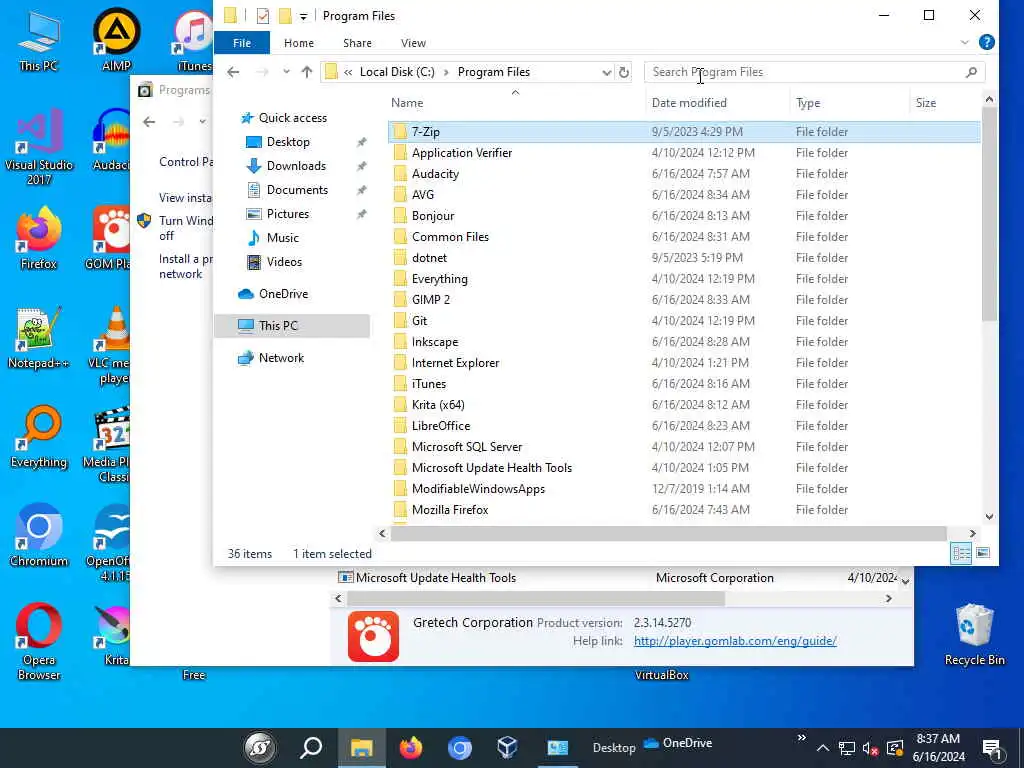Launch Firefox from the desktop
1024x768 pixels.
(39, 238)
